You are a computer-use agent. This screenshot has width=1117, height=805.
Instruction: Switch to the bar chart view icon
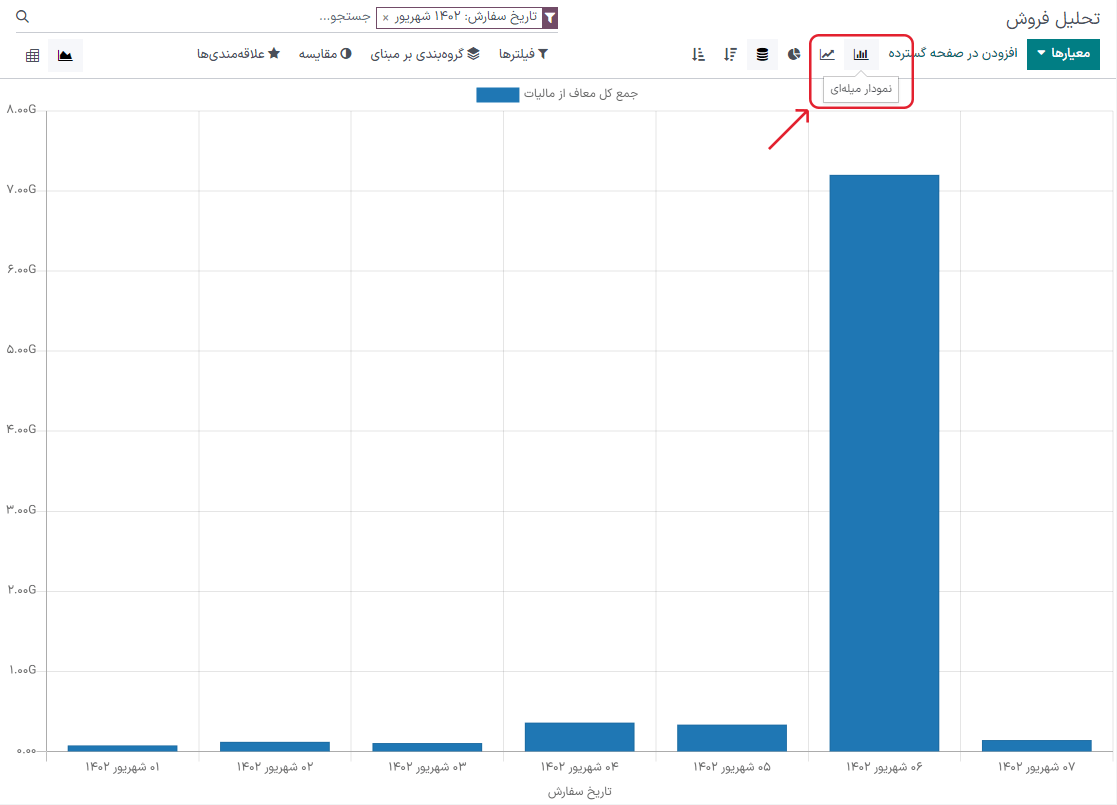(x=861, y=54)
